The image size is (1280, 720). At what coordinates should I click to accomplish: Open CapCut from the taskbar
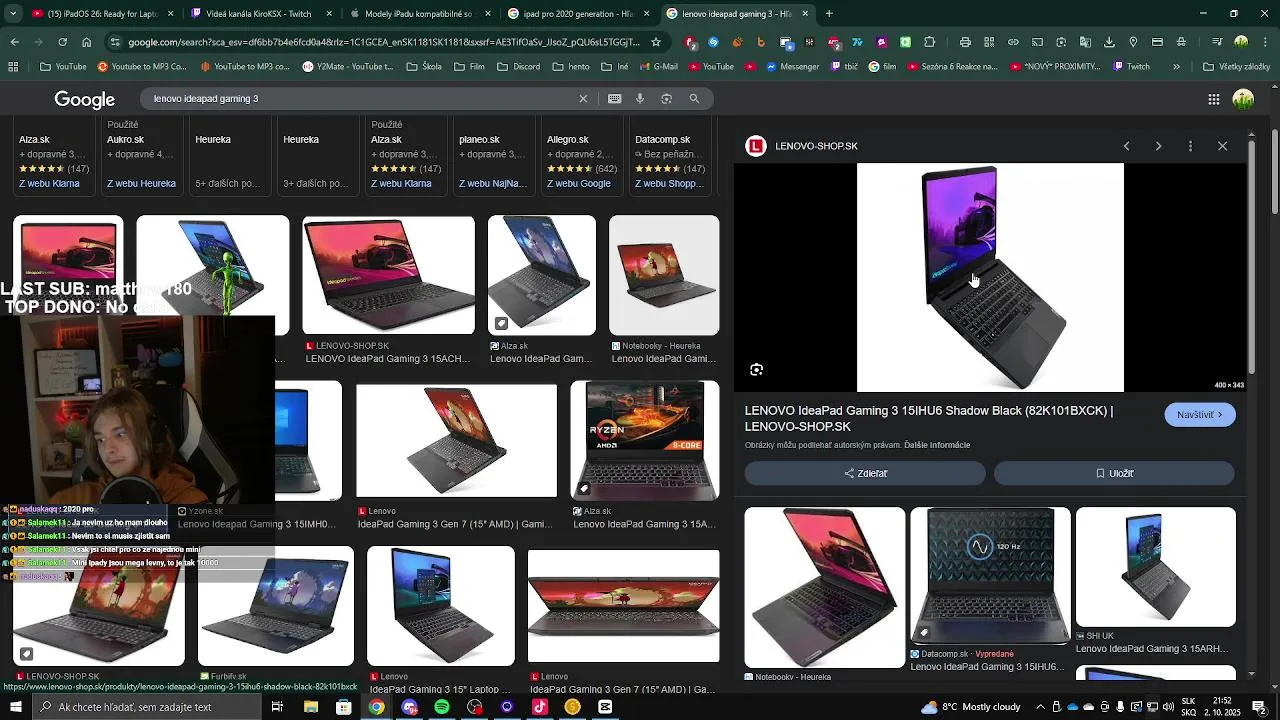coord(605,707)
